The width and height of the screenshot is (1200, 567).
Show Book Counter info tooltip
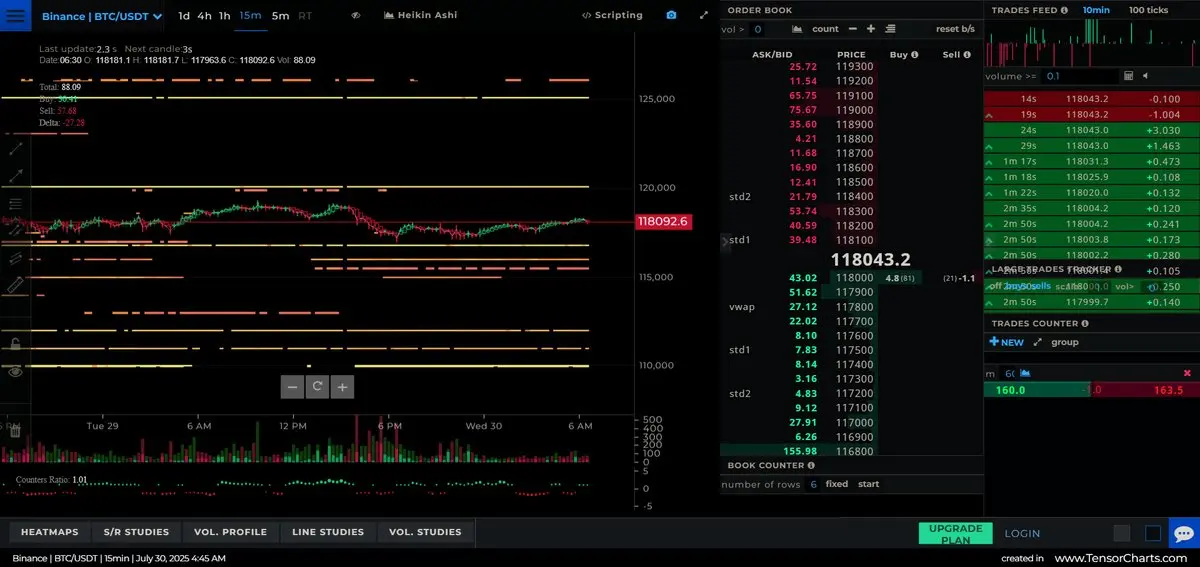811,466
